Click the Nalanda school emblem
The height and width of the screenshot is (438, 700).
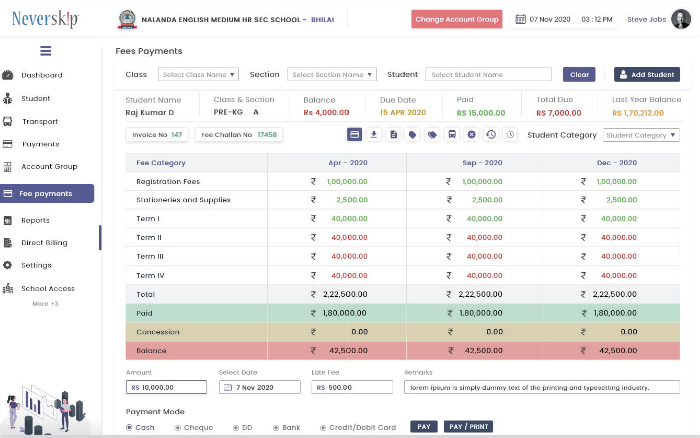[127, 20]
